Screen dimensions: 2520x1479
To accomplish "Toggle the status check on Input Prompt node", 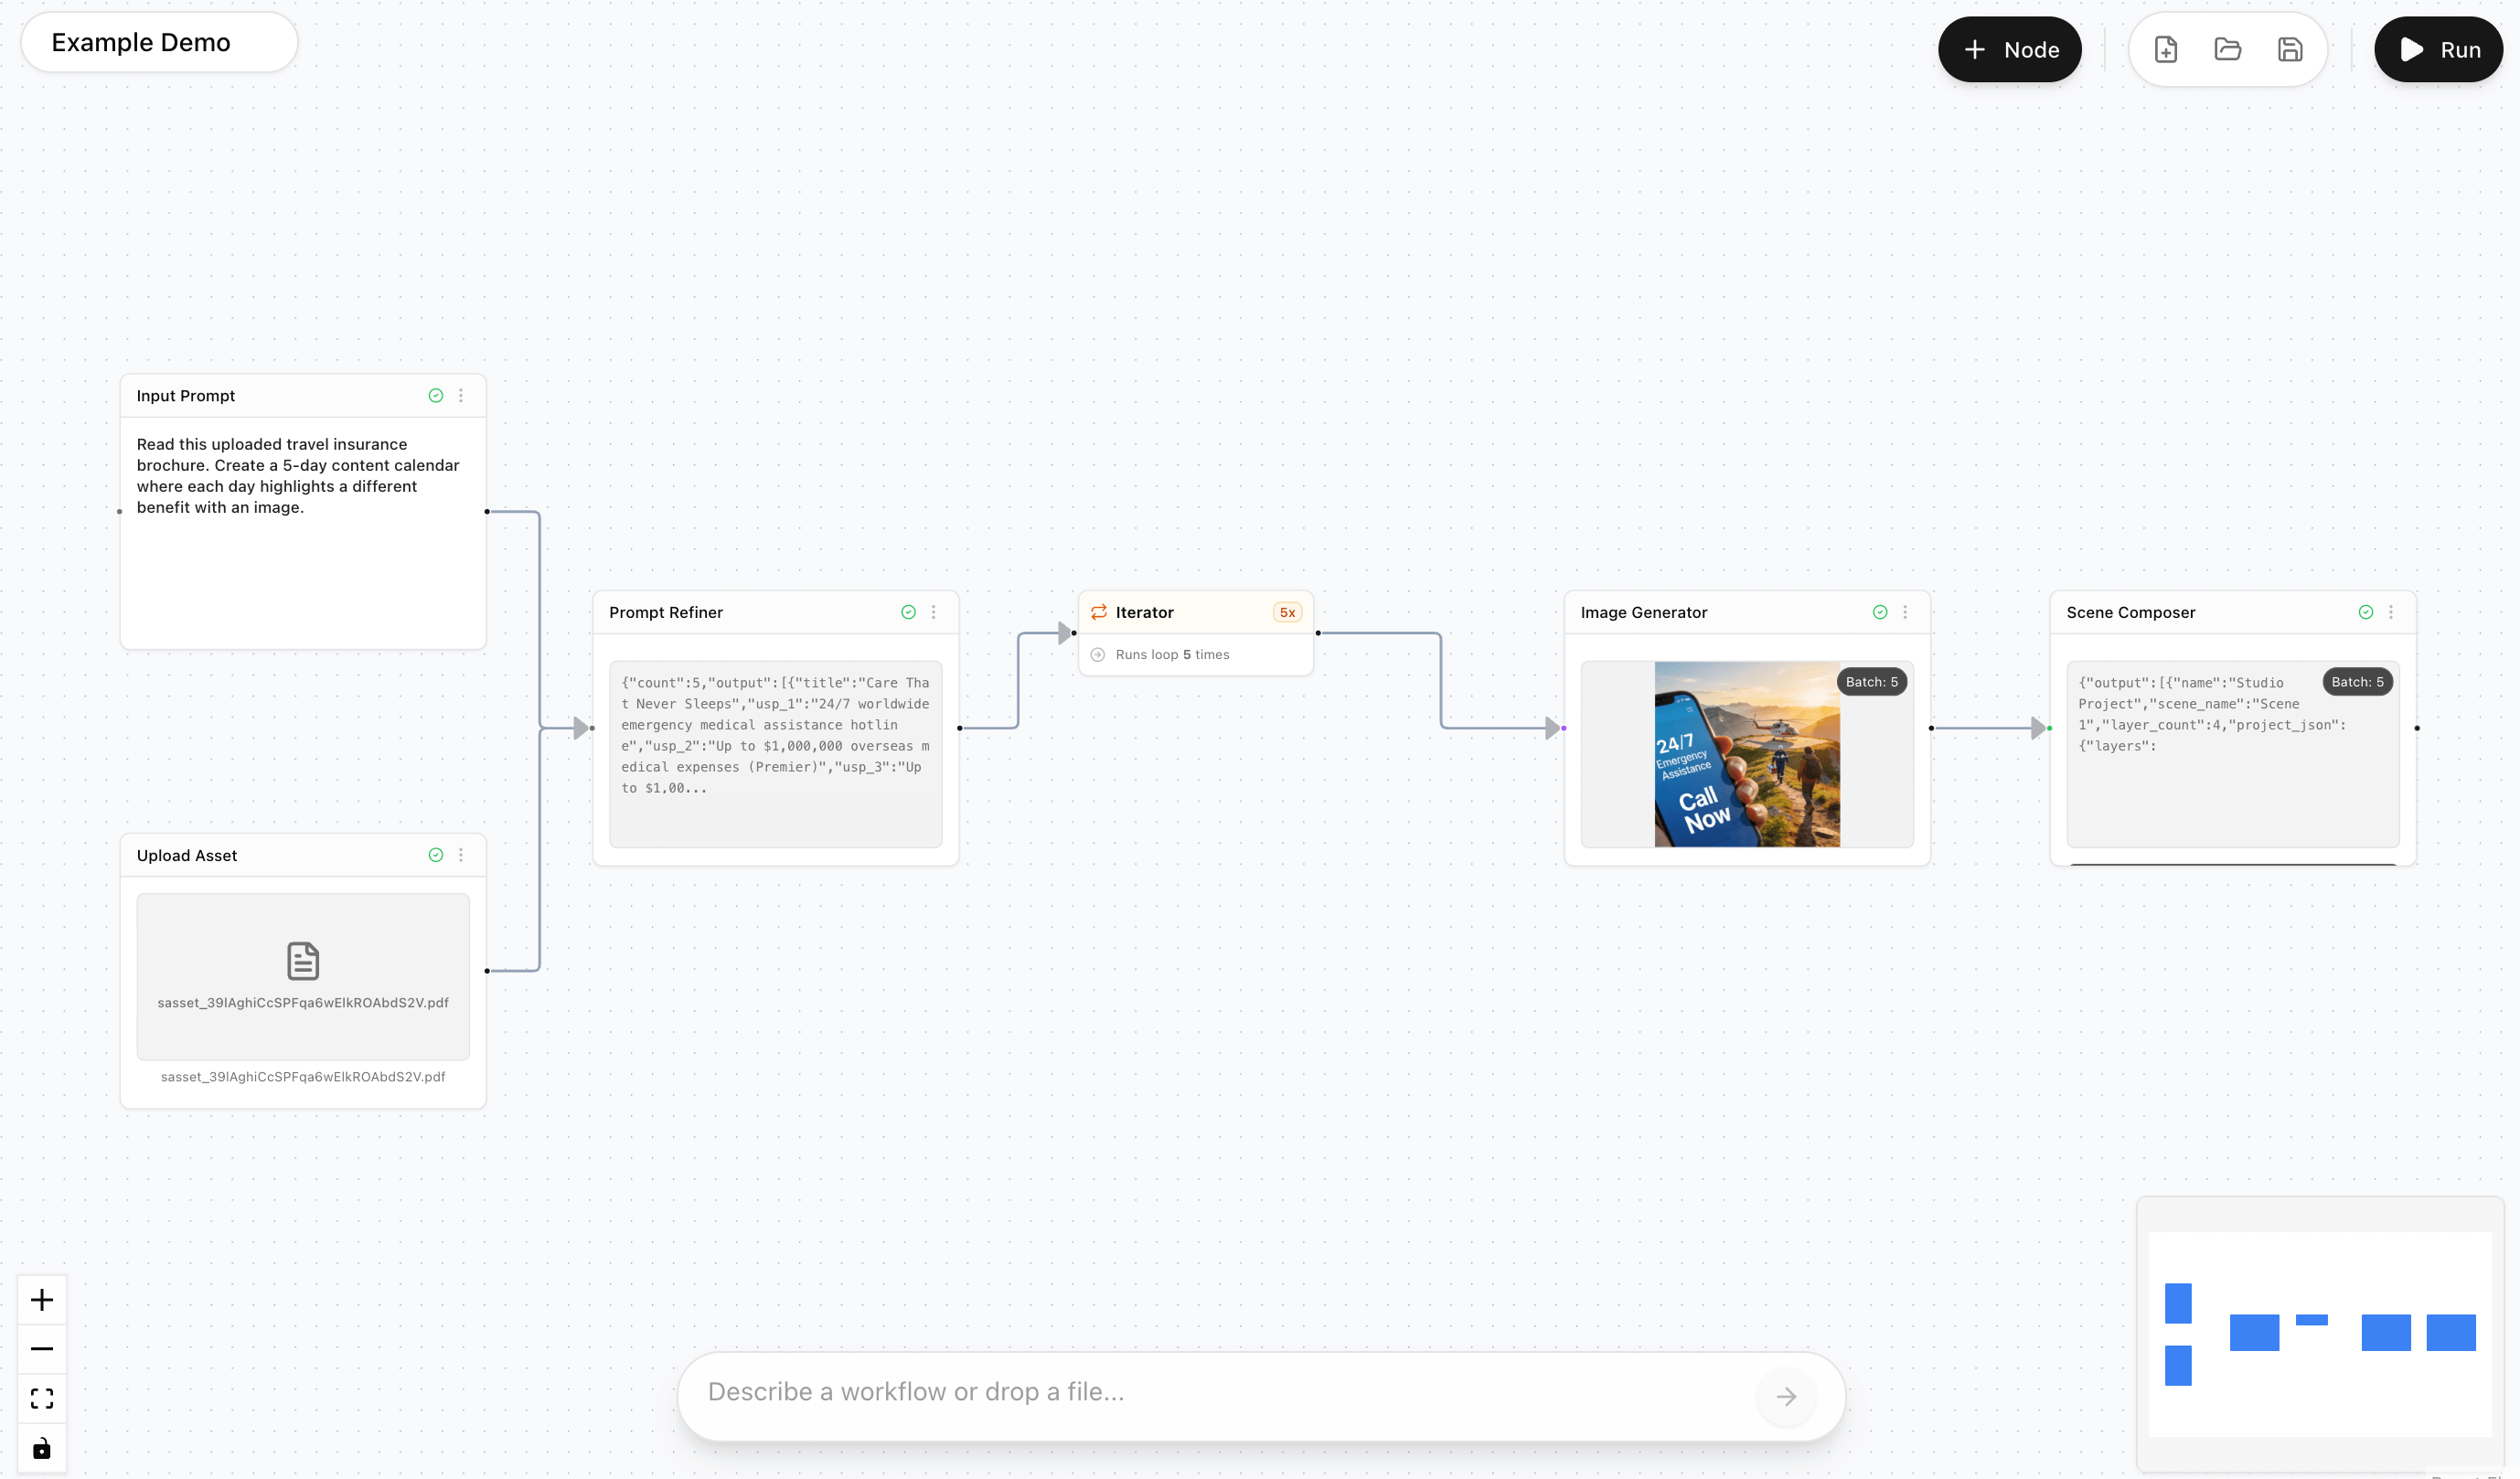I will click(x=435, y=395).
